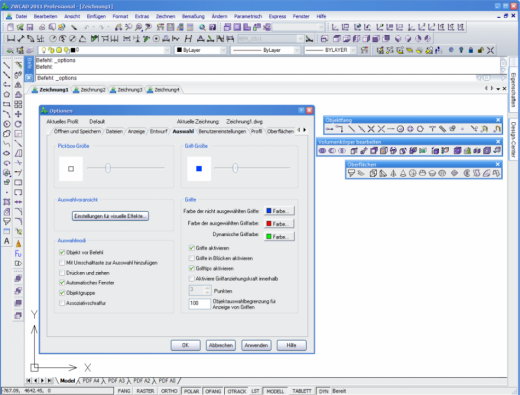Click the Sphere surface icon in Oberflächen toolbar
The width and height of the screenshot is (520, 395).
pos(413,173)
